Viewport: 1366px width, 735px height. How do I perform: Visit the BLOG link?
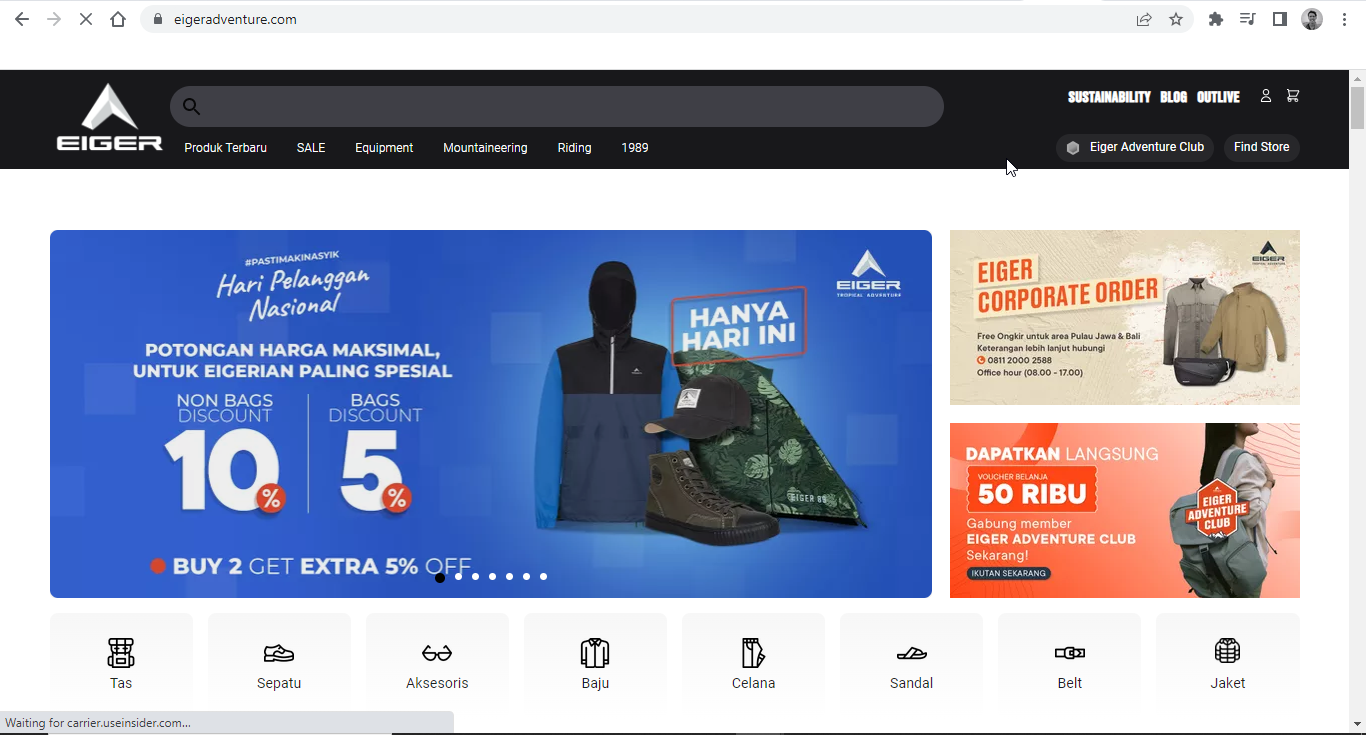click(1174, 97)
